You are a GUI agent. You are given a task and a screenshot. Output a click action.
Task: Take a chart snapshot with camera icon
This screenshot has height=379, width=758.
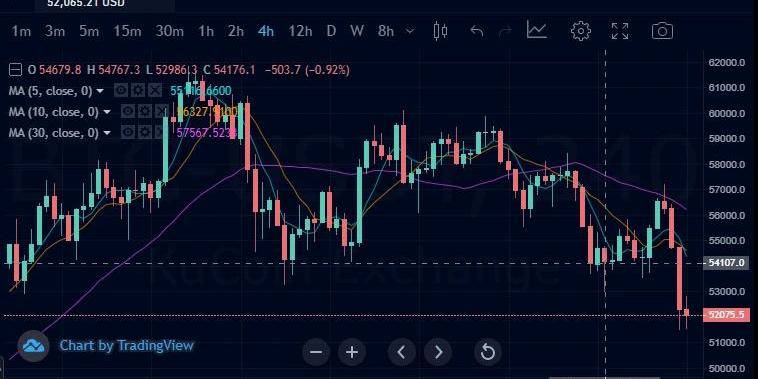(x=662, y=31)
